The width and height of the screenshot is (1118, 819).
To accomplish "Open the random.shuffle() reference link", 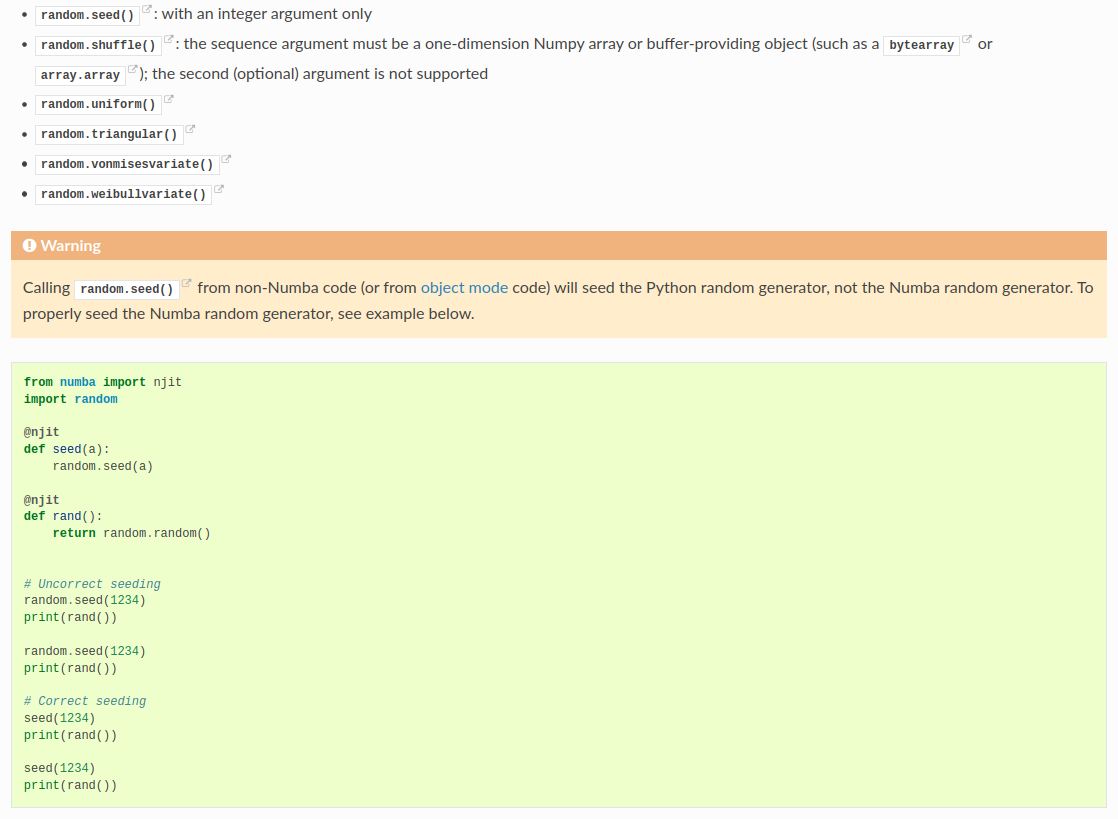I will coord(98,45).
